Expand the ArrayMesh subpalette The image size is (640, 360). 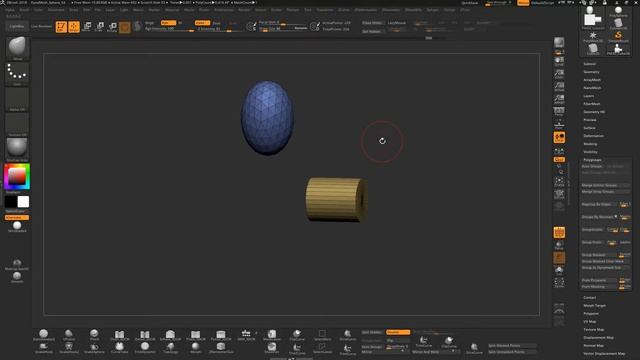click(592, 80)
